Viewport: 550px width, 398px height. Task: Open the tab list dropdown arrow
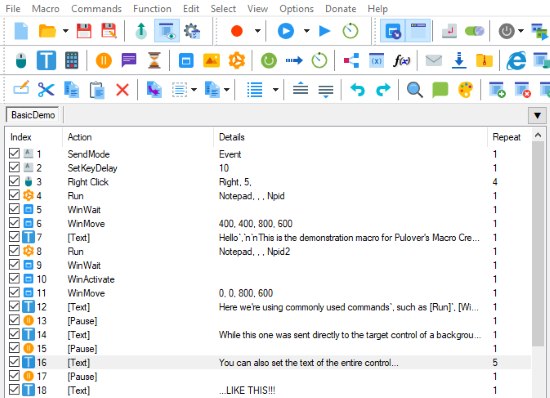(537, 115)
